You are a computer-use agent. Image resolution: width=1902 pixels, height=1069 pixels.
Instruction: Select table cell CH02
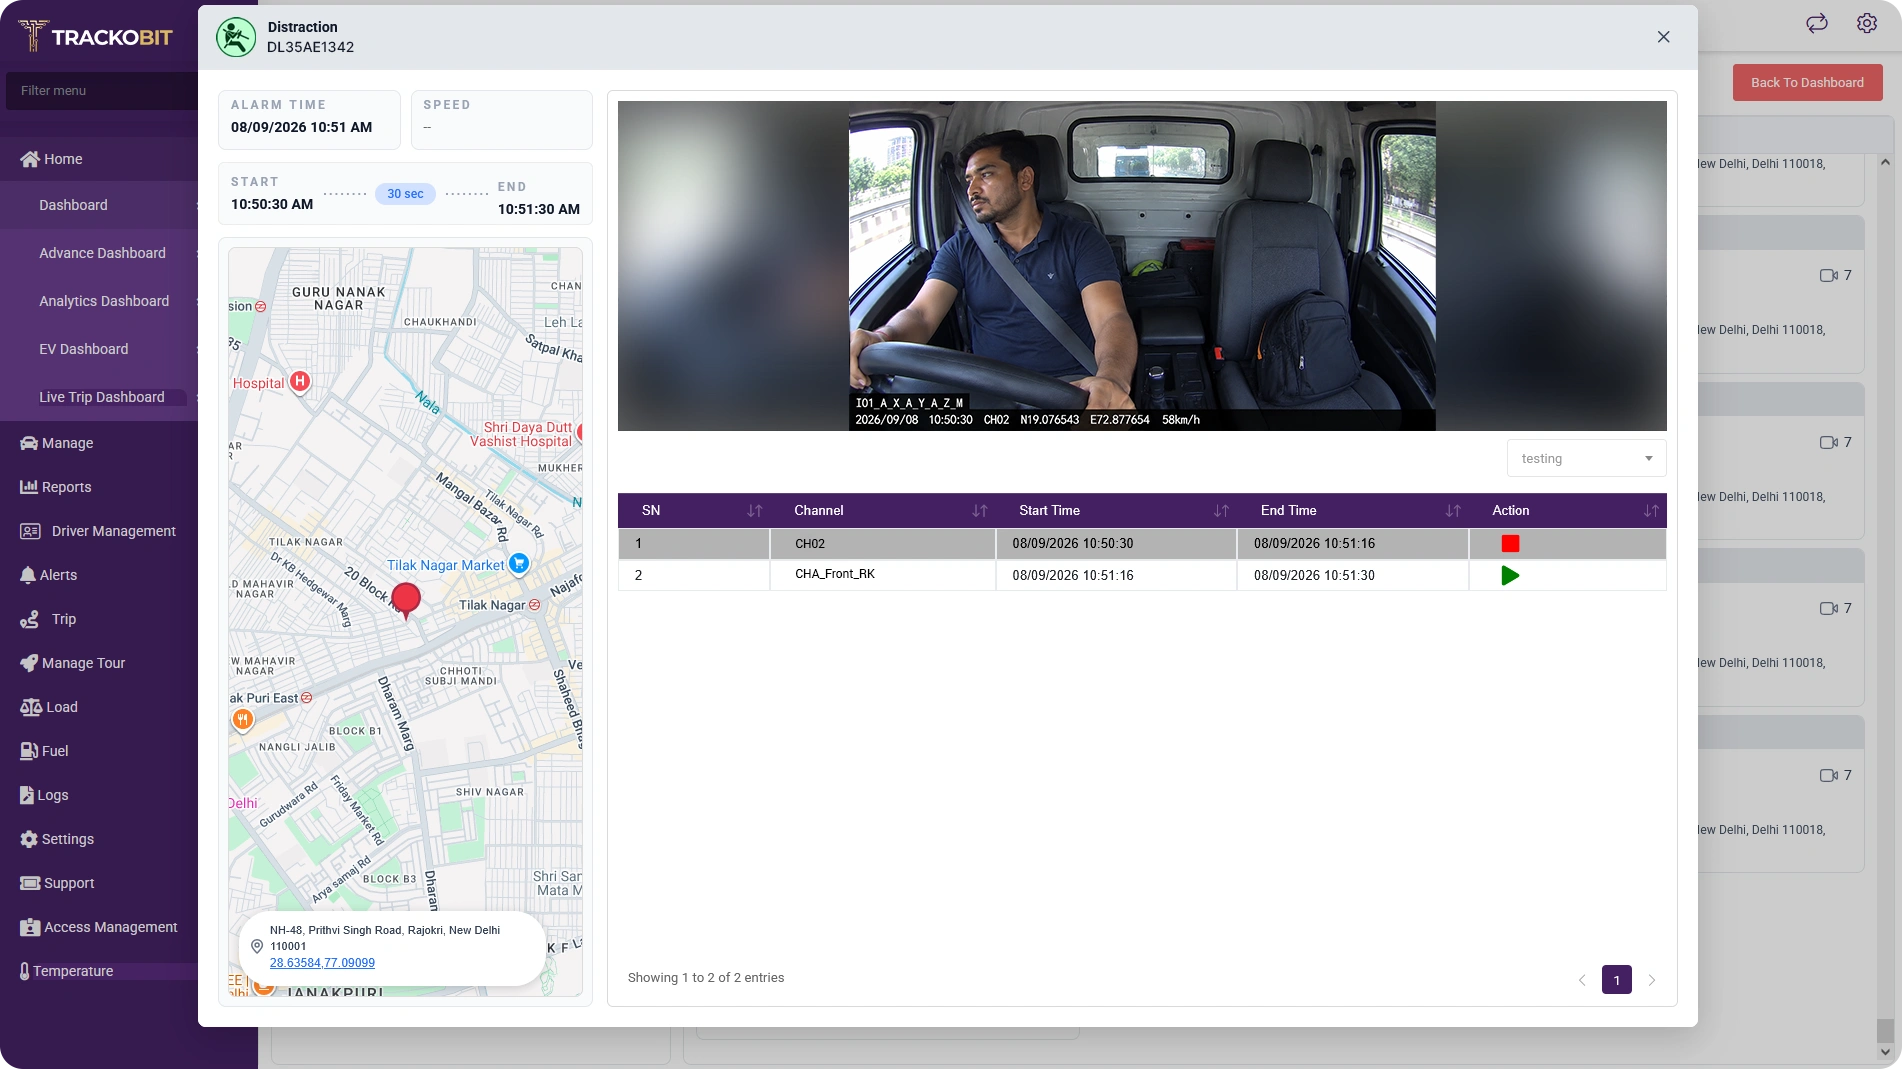pos(882,544)
